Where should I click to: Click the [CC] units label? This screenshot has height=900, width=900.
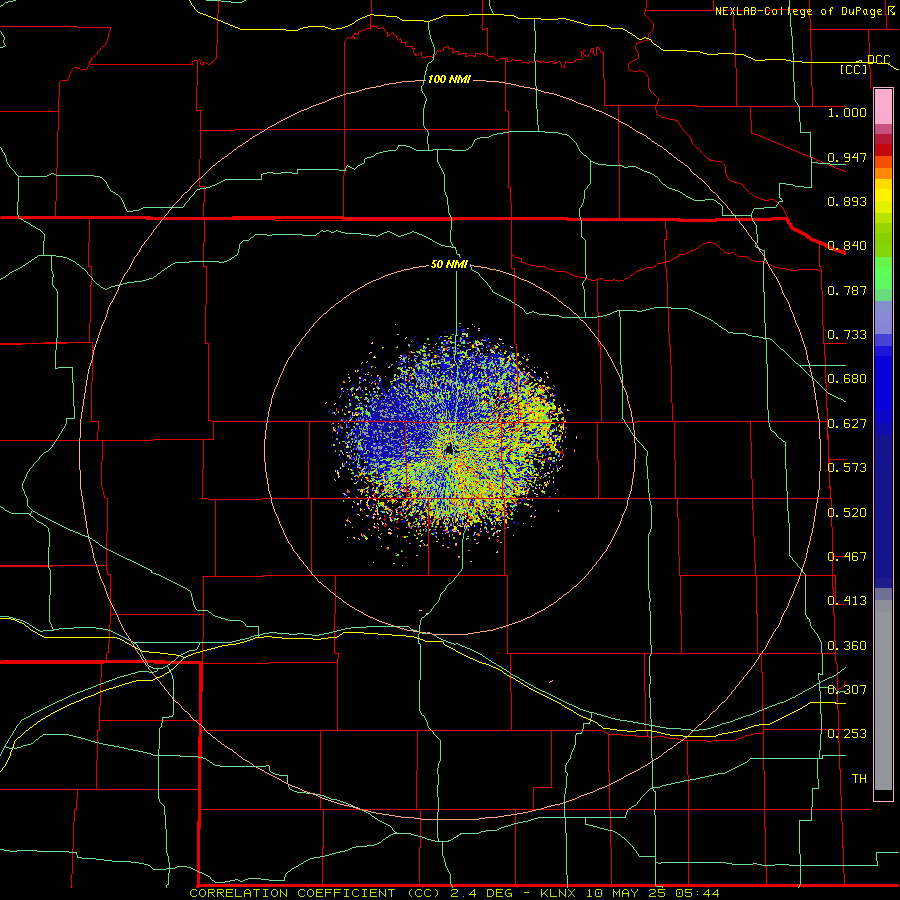tap(854, 69)
